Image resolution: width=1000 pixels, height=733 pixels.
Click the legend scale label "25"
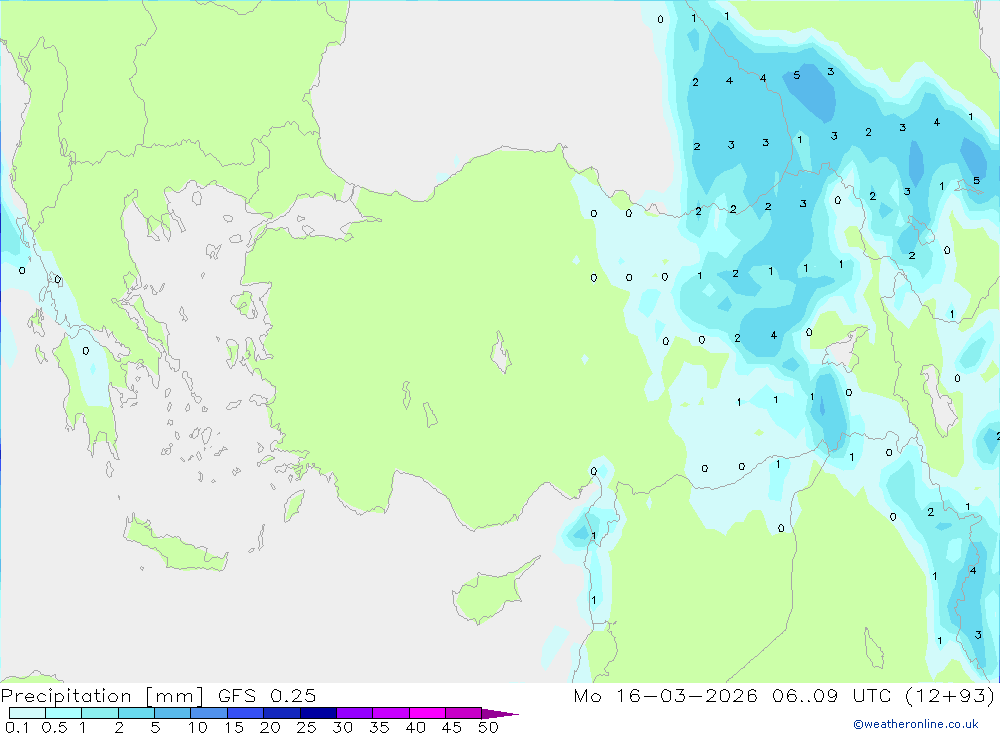coord(306,727)
